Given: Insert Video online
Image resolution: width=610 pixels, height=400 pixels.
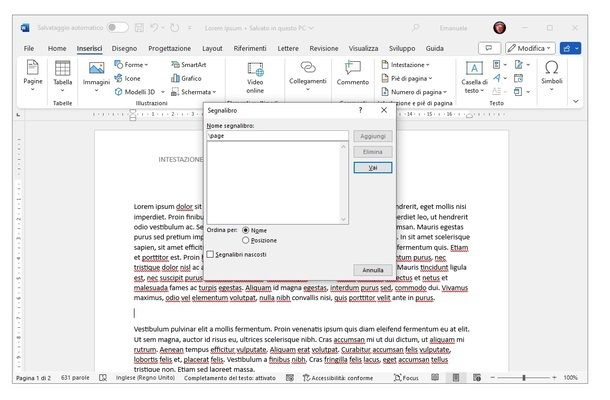Looking at the screenshot, I should (x=255, y=77).
